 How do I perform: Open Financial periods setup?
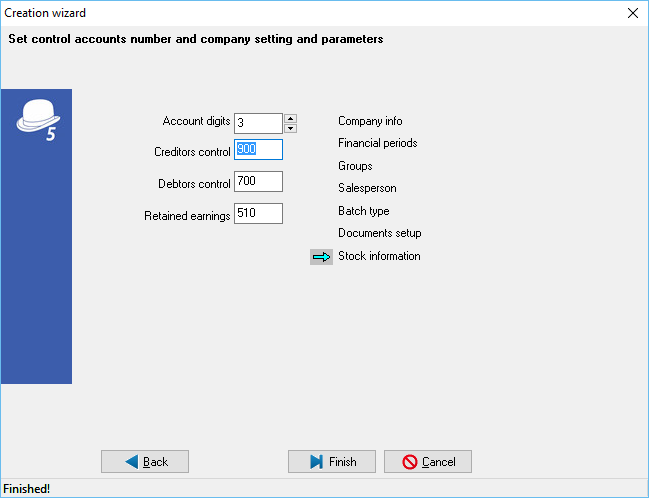point(377,143)
